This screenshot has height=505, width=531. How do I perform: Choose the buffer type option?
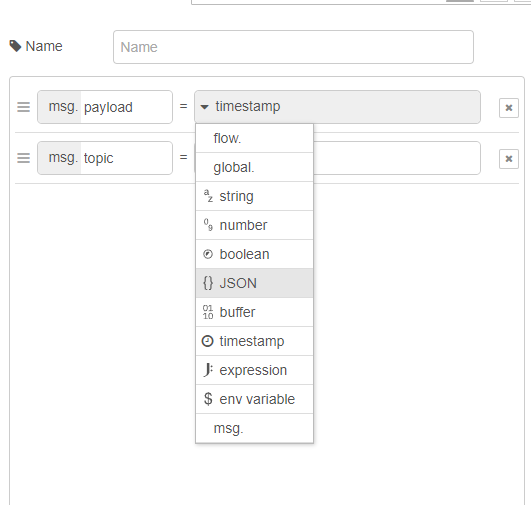(254, 312)
